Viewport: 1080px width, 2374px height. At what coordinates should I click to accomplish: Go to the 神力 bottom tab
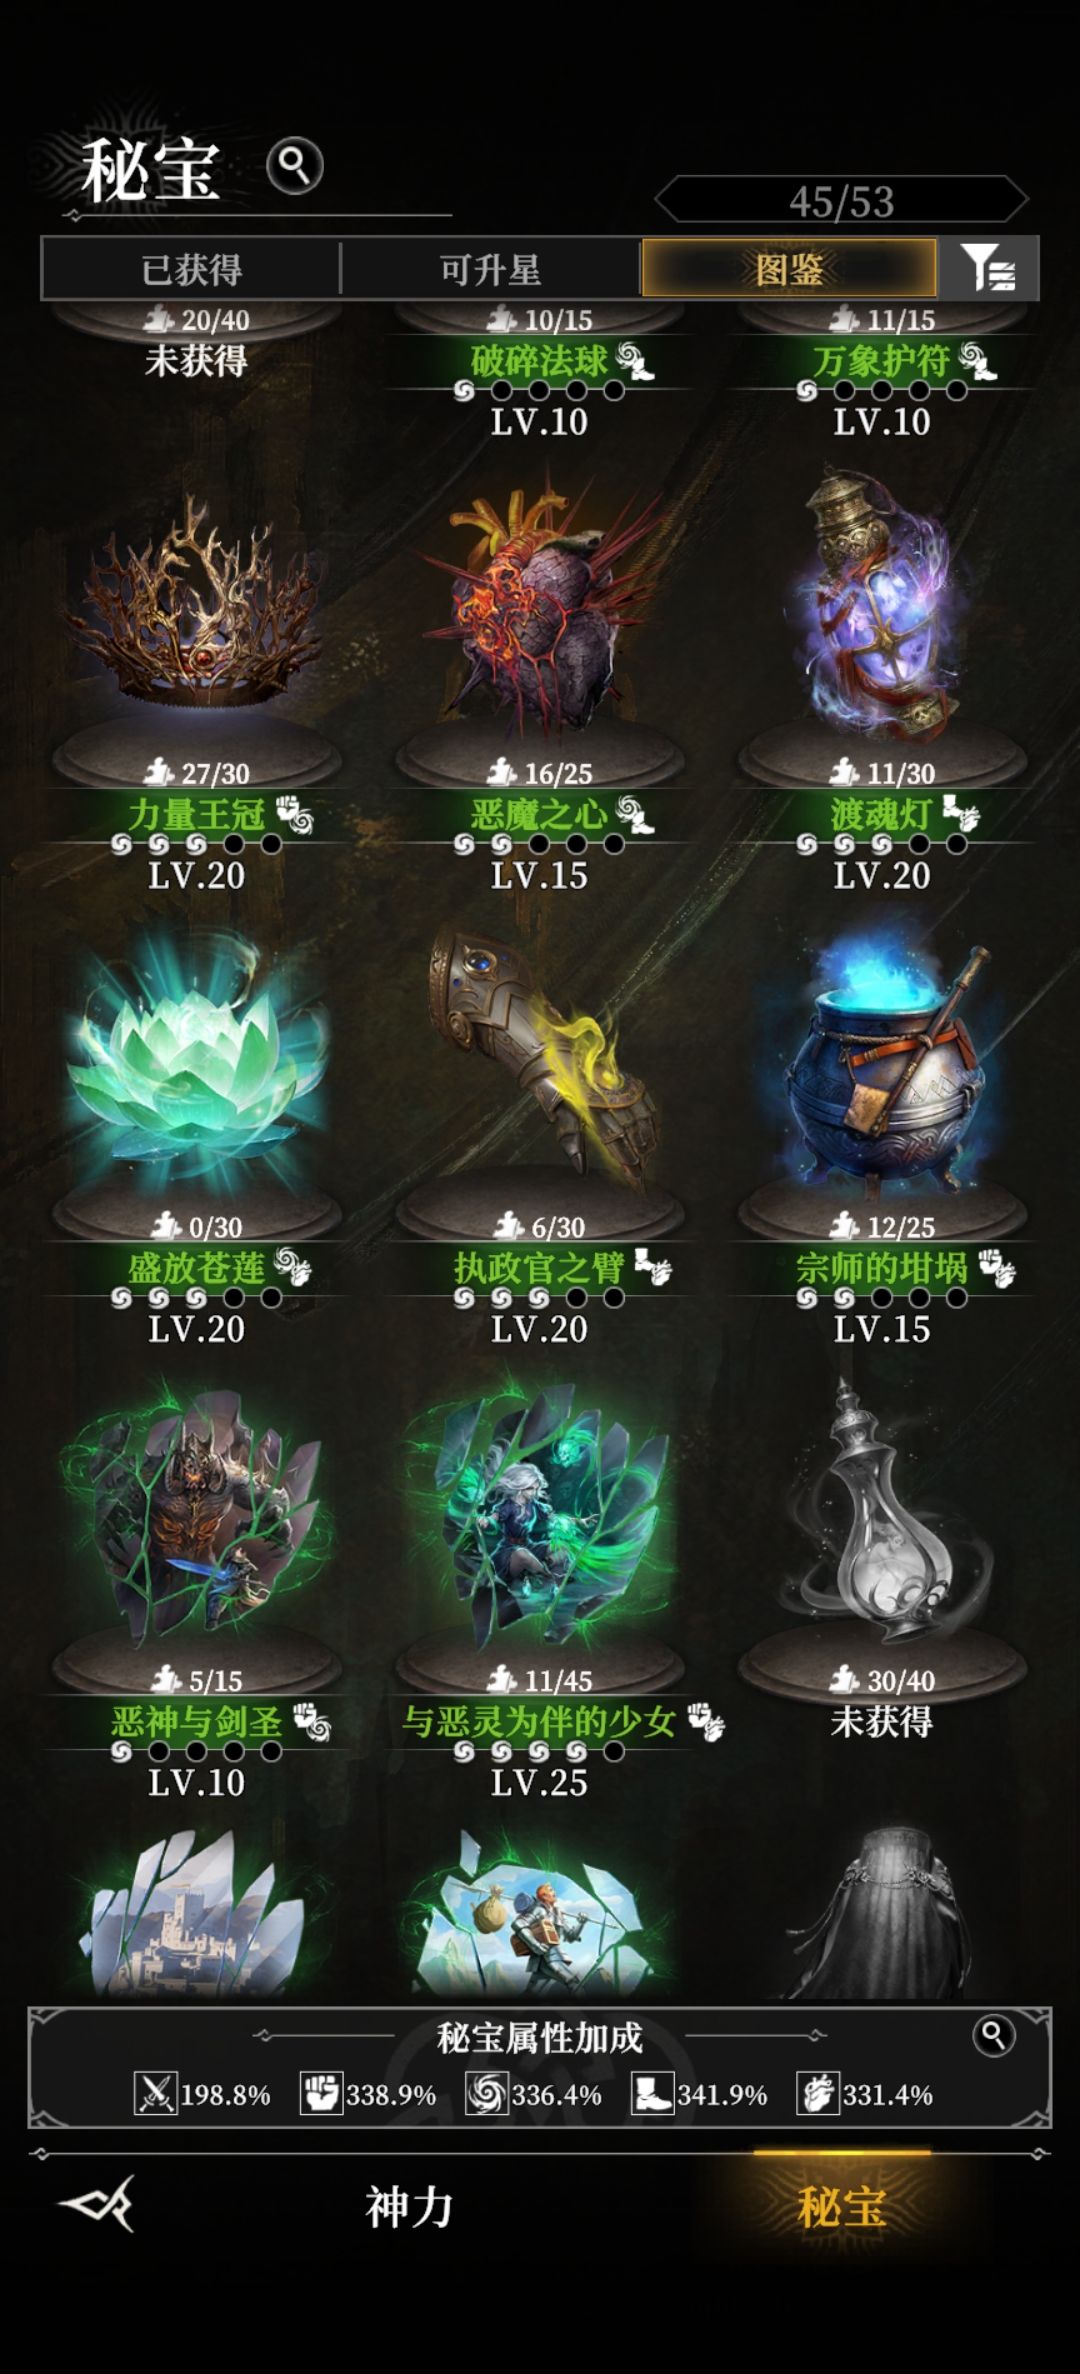pyautogui.click(x=409, y=2206)
